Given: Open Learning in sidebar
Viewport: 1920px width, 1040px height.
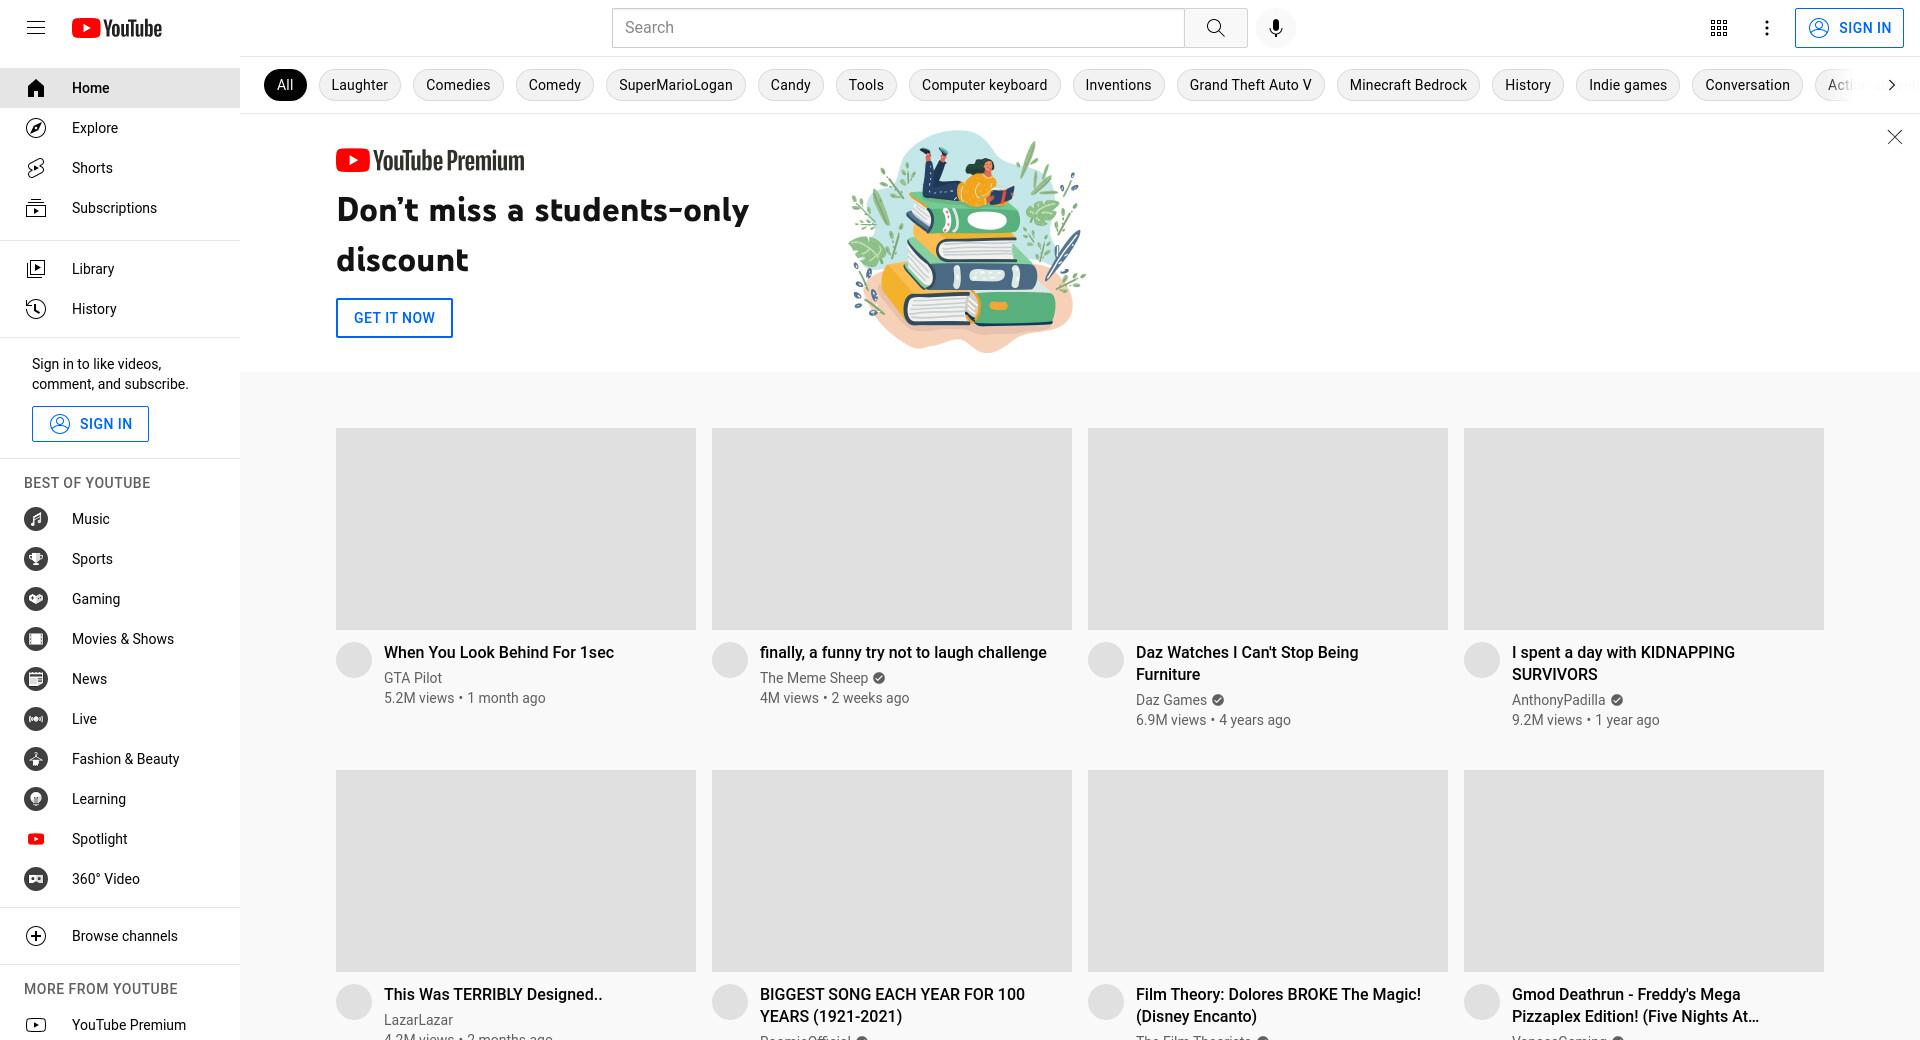Looking at the screenshot, I should pos(120,799).
